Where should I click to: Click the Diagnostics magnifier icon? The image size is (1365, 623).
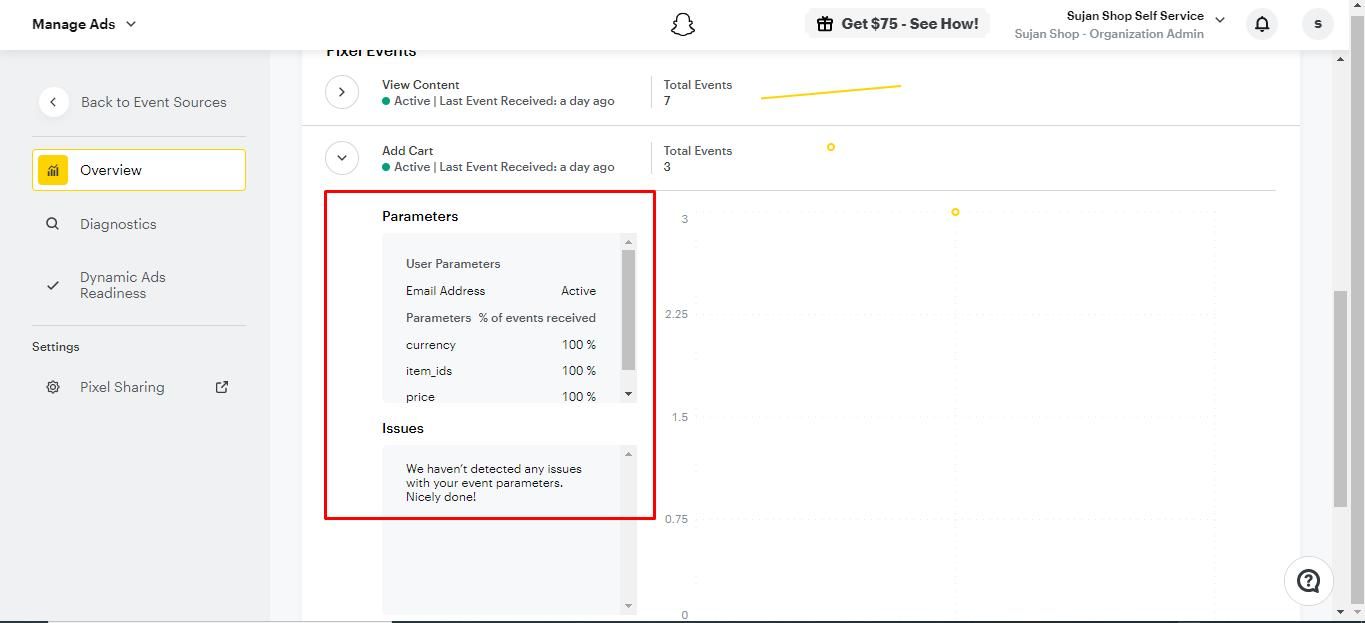click(x=53, y=224)
